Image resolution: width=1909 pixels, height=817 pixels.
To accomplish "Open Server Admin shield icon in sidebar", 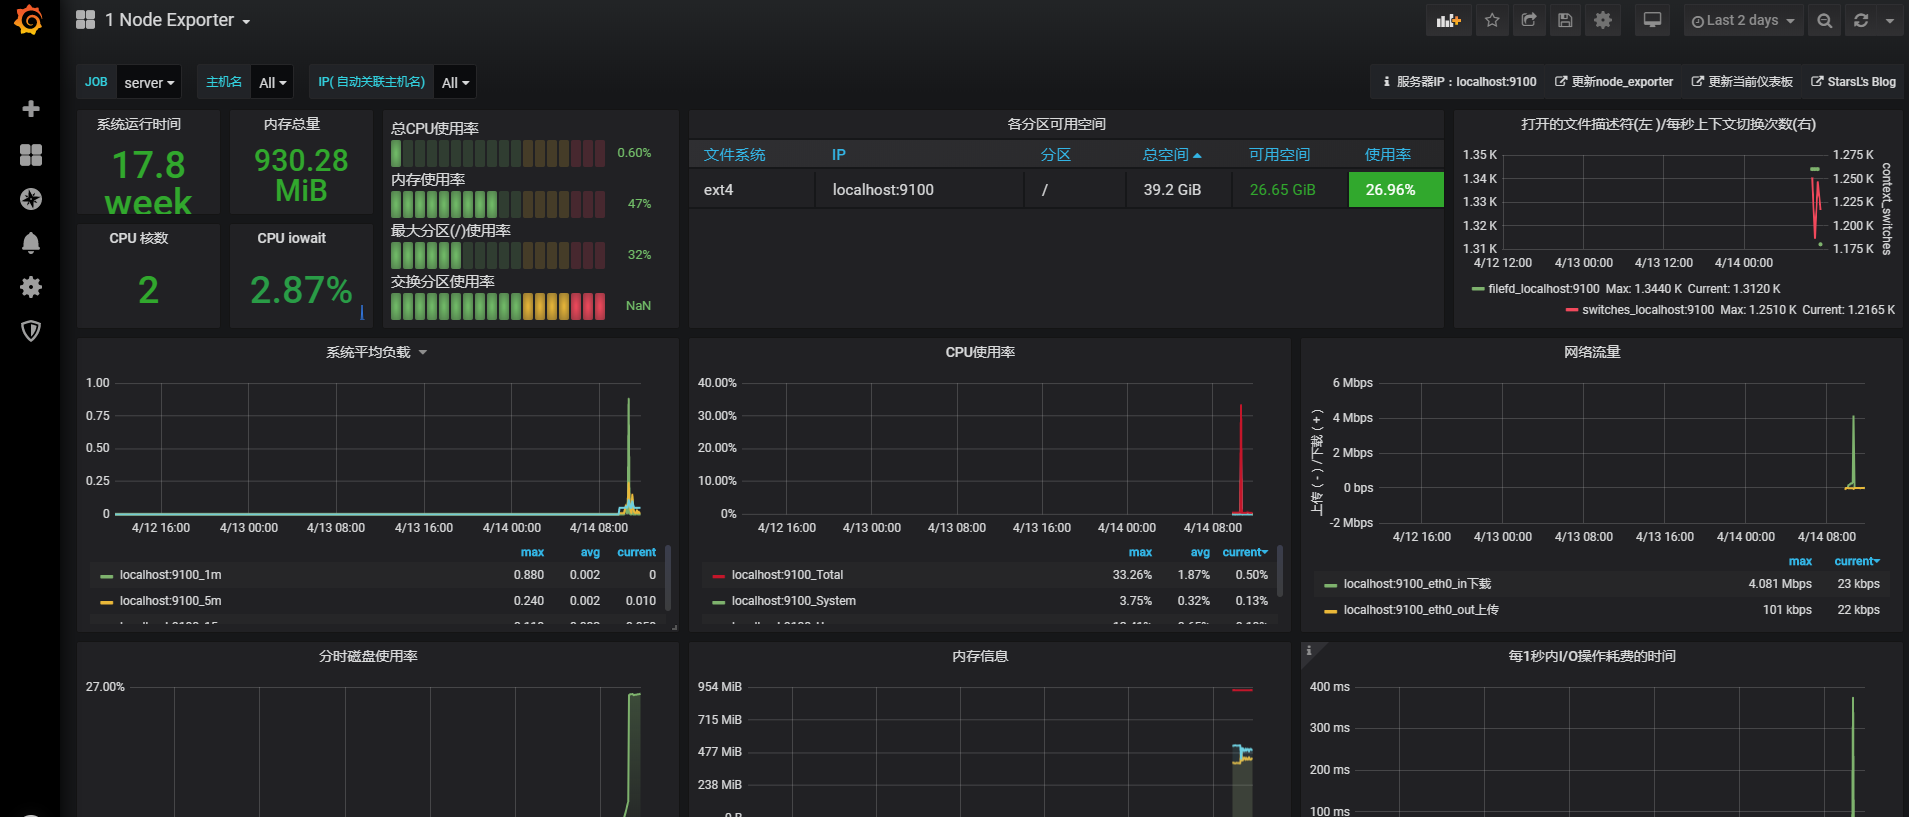I will 31,331.
